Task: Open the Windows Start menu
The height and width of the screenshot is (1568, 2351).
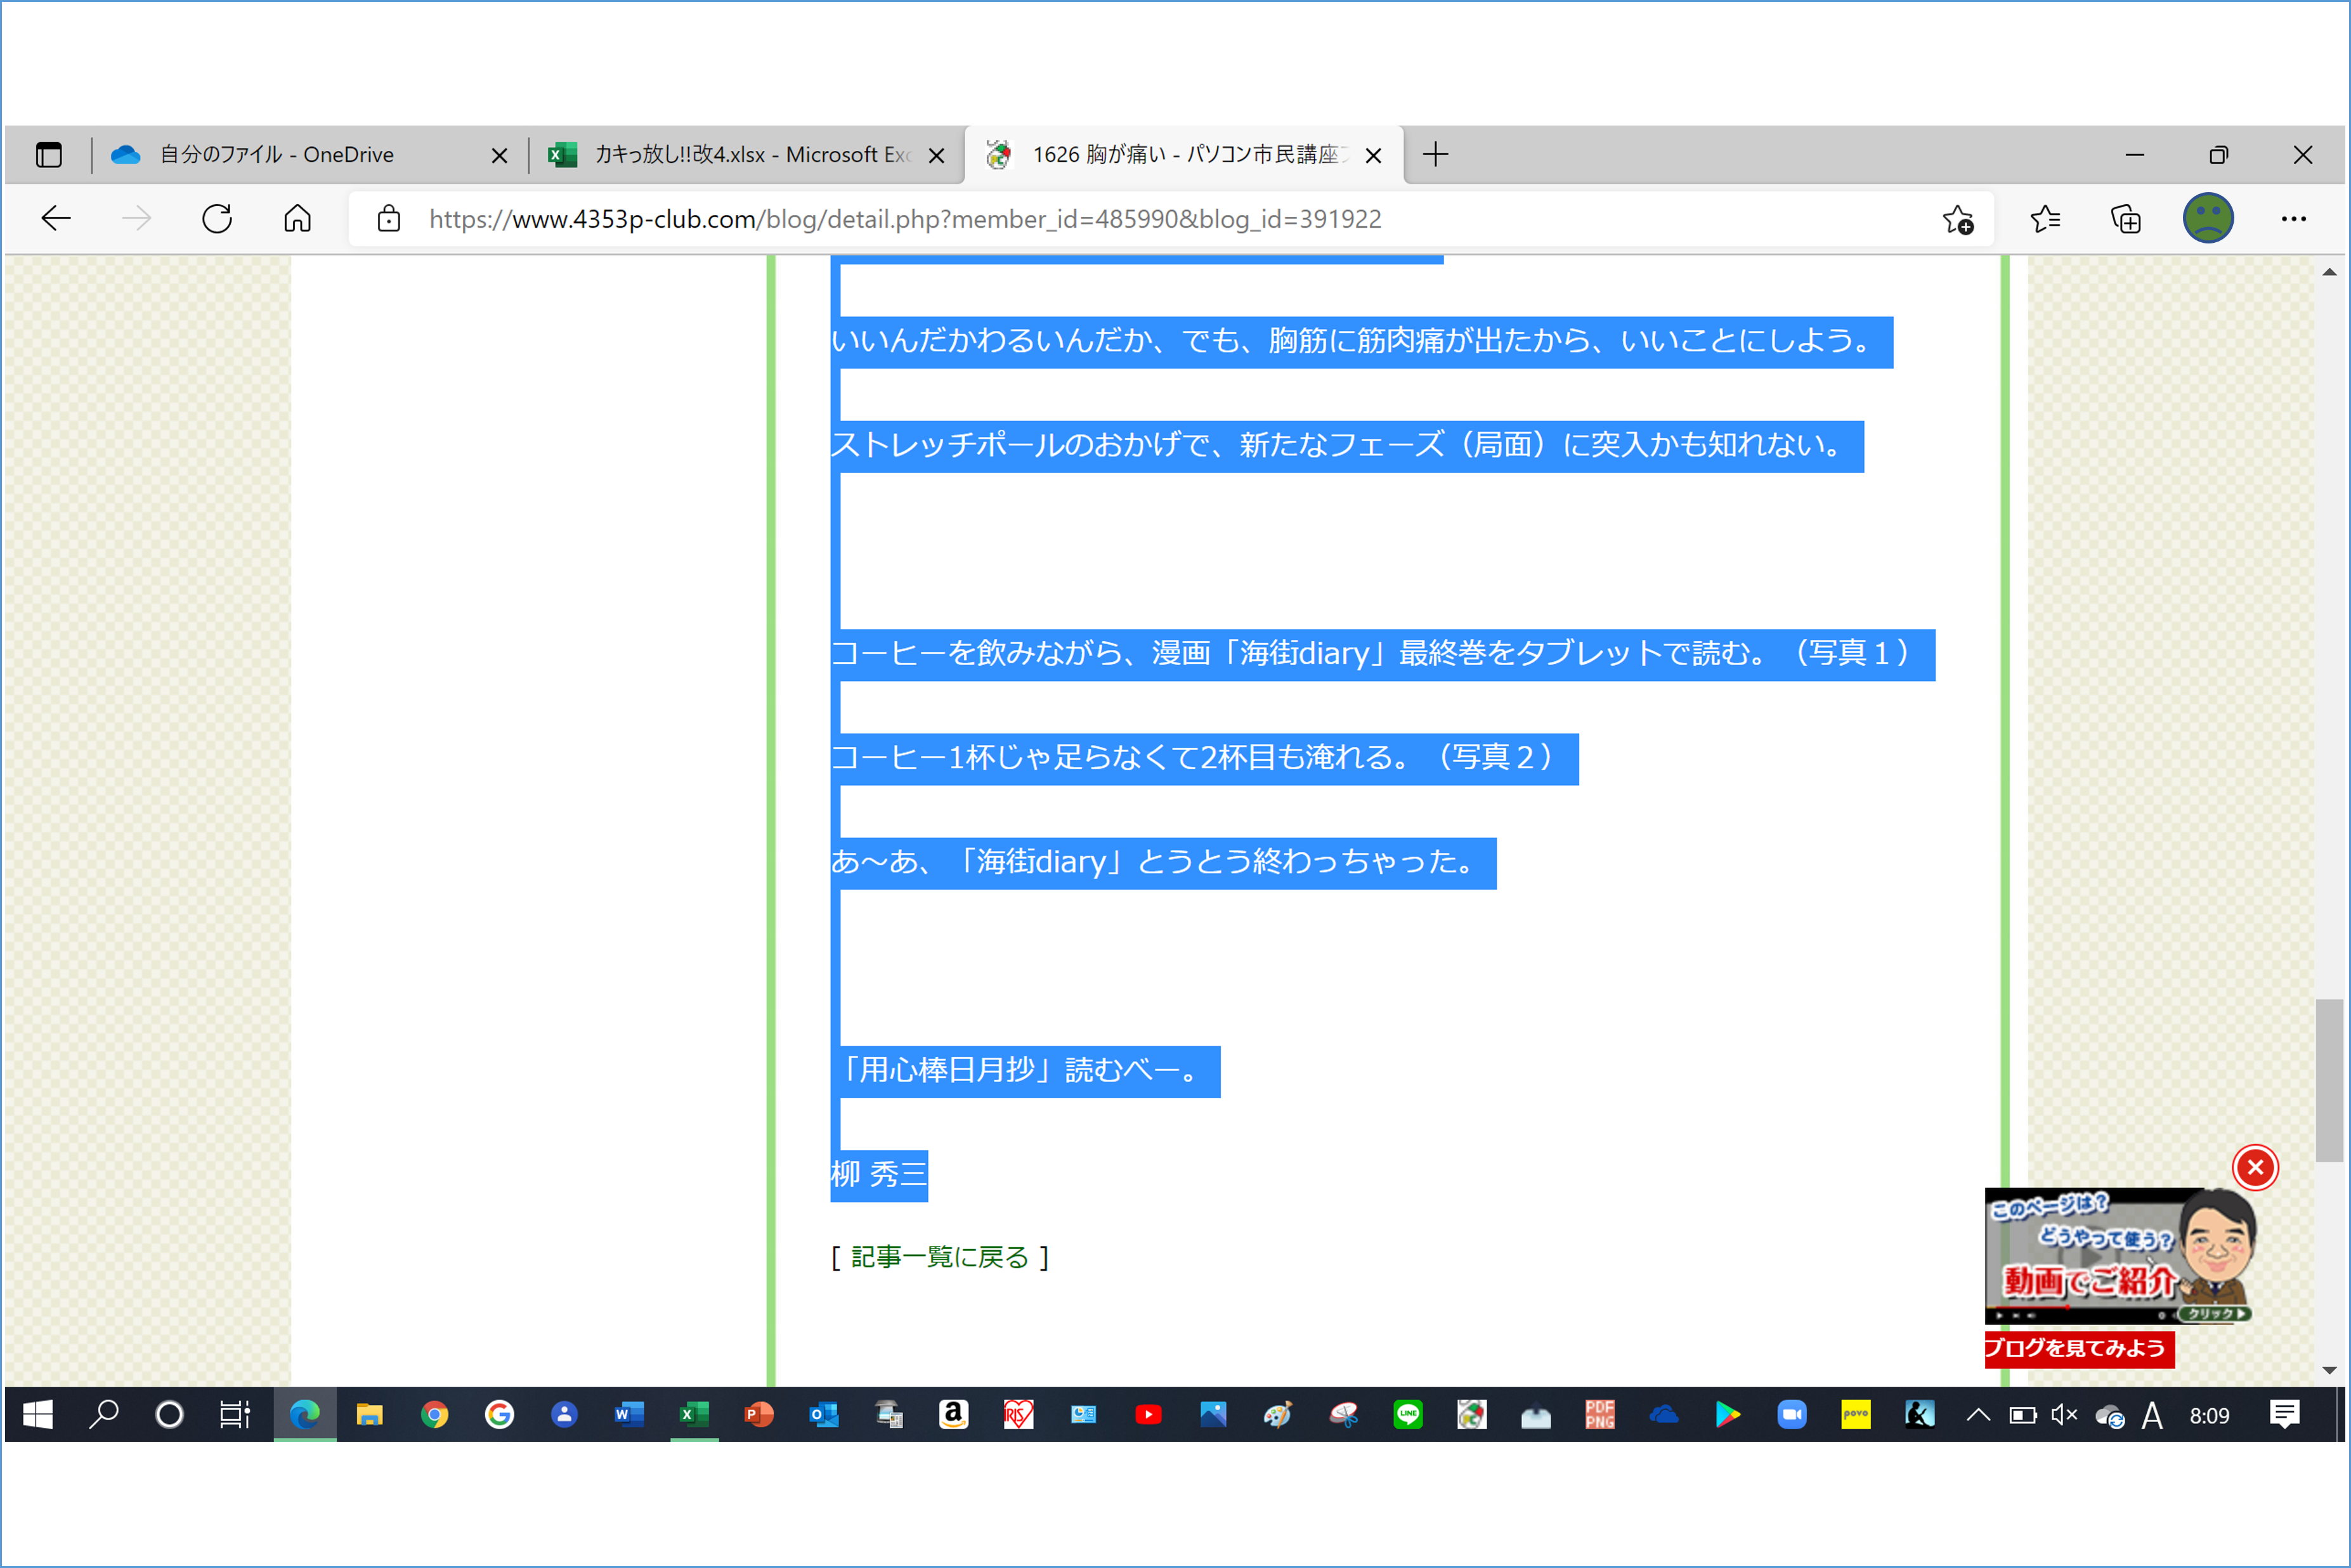Action: click(38, 1414)
